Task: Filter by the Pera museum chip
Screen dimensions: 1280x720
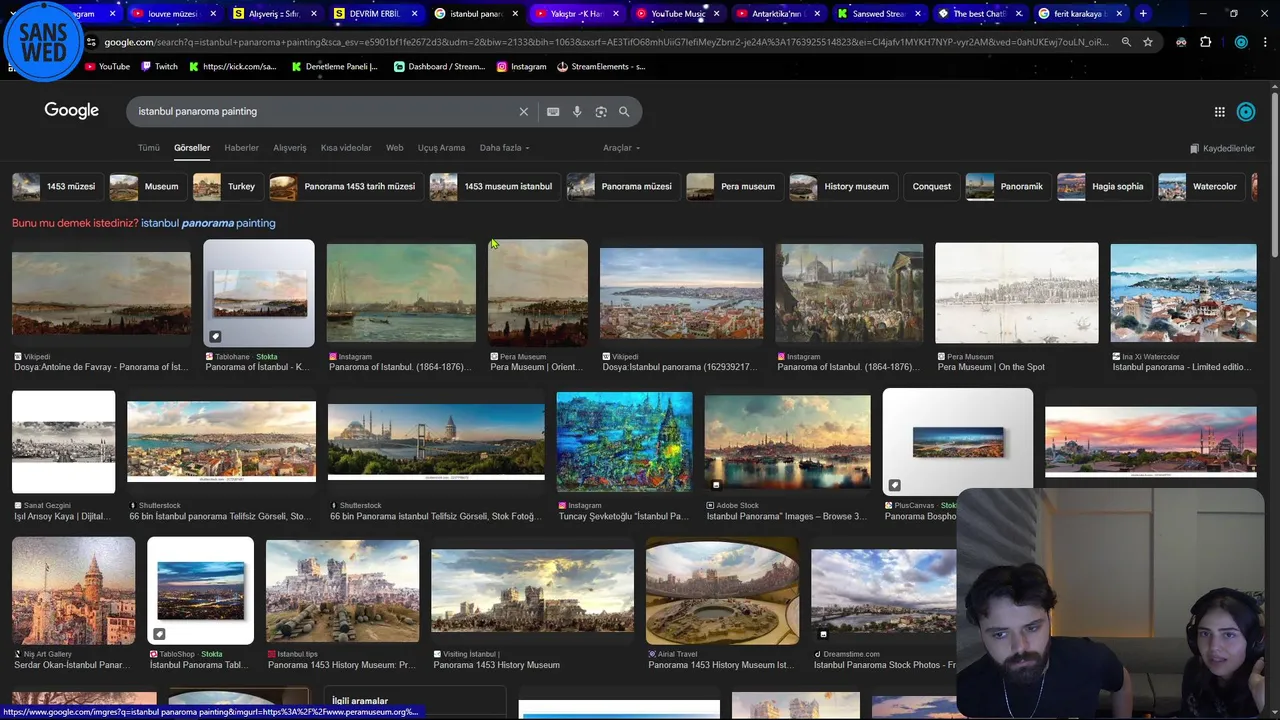Action: click(733, 186)
